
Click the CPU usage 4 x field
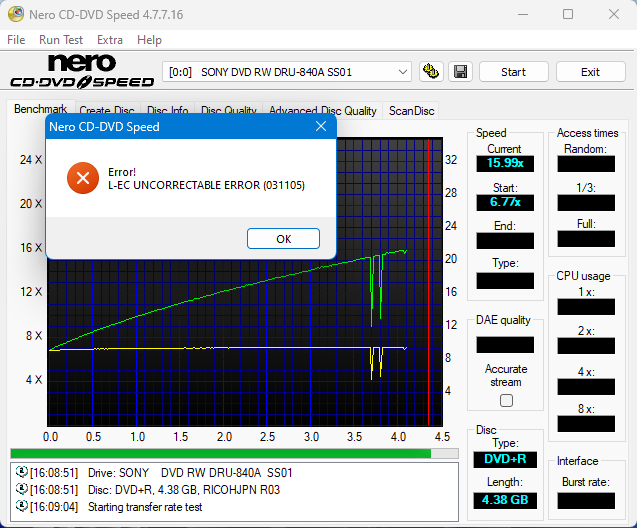click(586, 387)
